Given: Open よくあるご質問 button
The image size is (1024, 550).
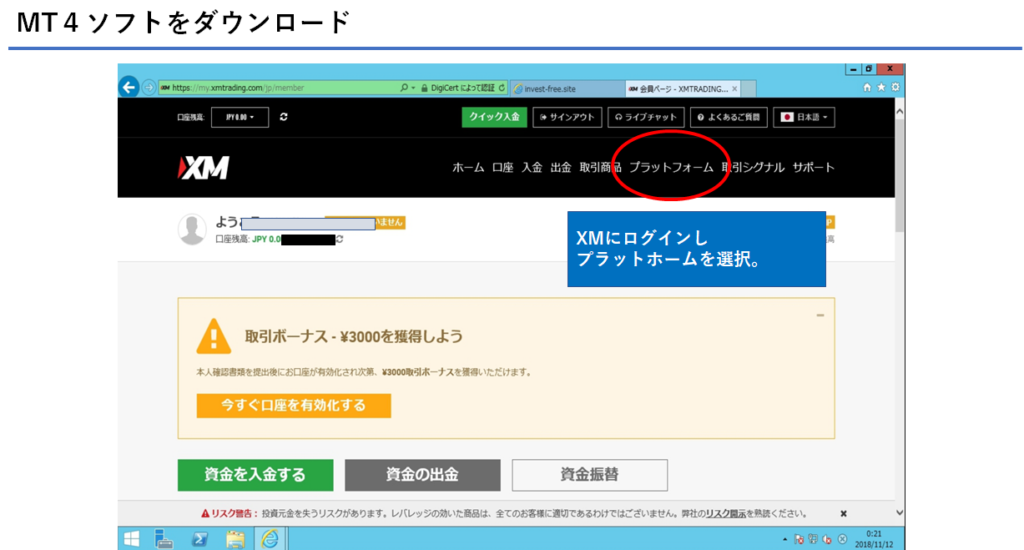Looking at the screenshot, I should [728, 117].
